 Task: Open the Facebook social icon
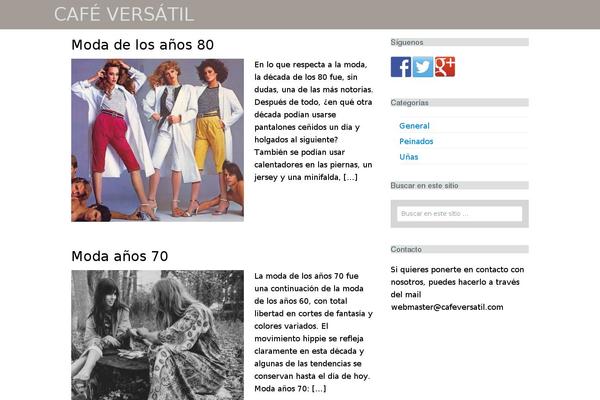pyautogui.click(x=401, y=67)
